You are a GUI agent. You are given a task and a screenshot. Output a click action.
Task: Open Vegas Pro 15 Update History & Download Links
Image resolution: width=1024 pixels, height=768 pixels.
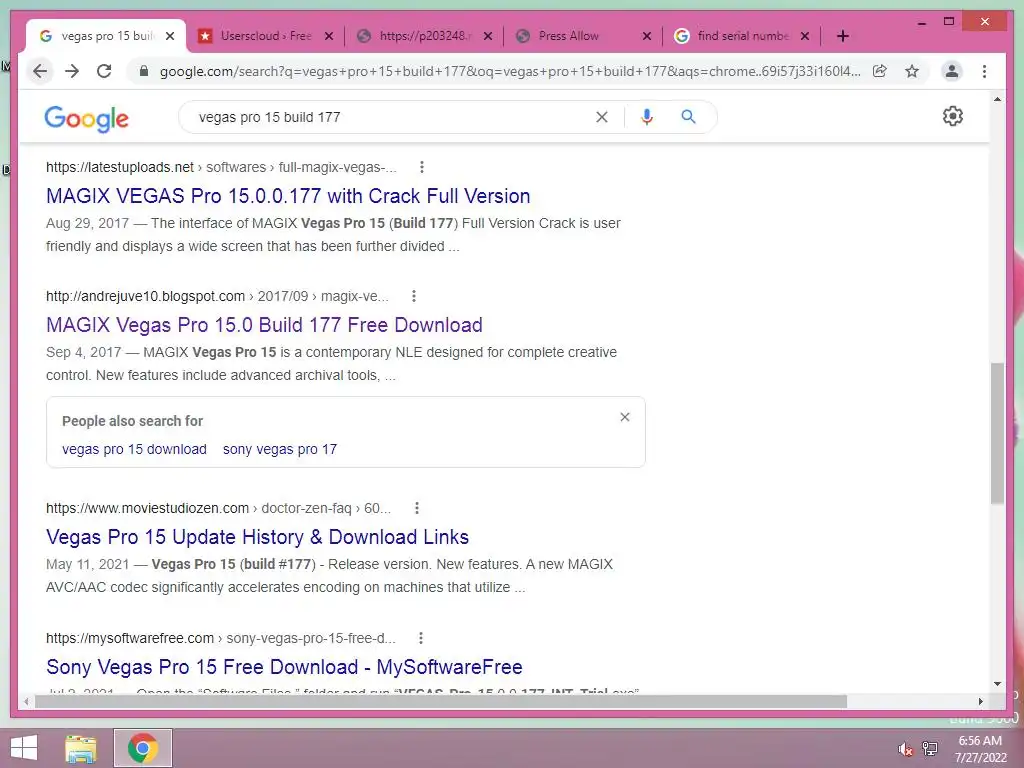click(257, 537)
